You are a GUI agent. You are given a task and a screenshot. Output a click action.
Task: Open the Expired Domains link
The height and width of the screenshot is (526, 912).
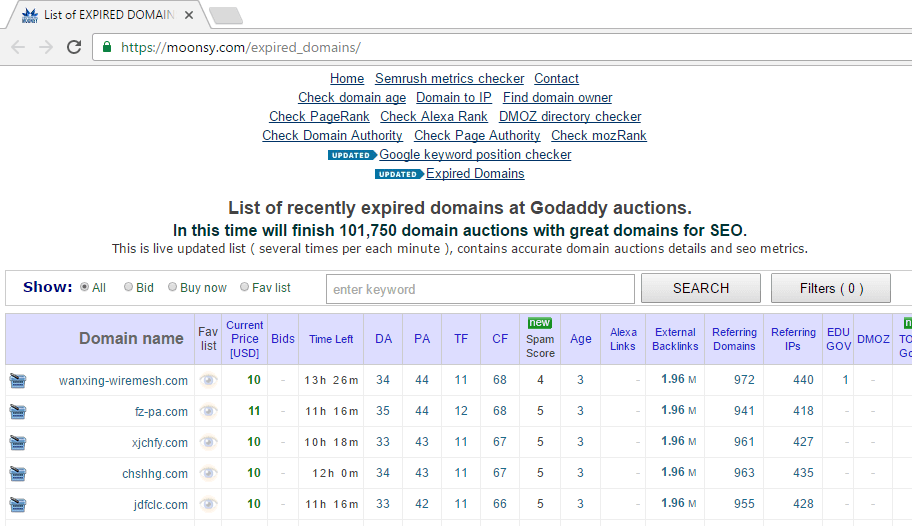pos(475,173)
